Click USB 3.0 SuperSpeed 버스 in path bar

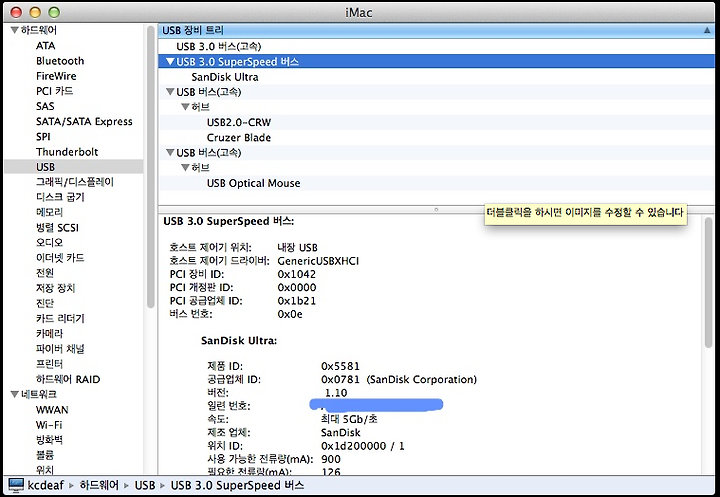[x=237, y=485]
